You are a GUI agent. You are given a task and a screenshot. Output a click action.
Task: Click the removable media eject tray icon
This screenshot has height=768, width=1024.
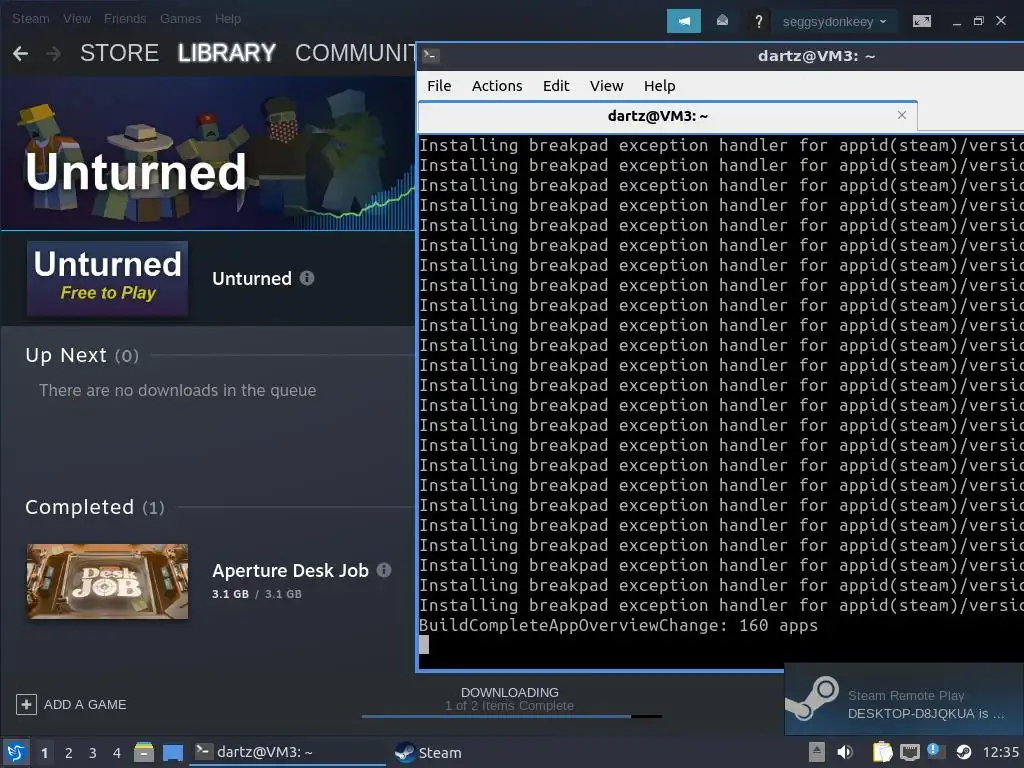pyautogui.click(x=817, y=752)
